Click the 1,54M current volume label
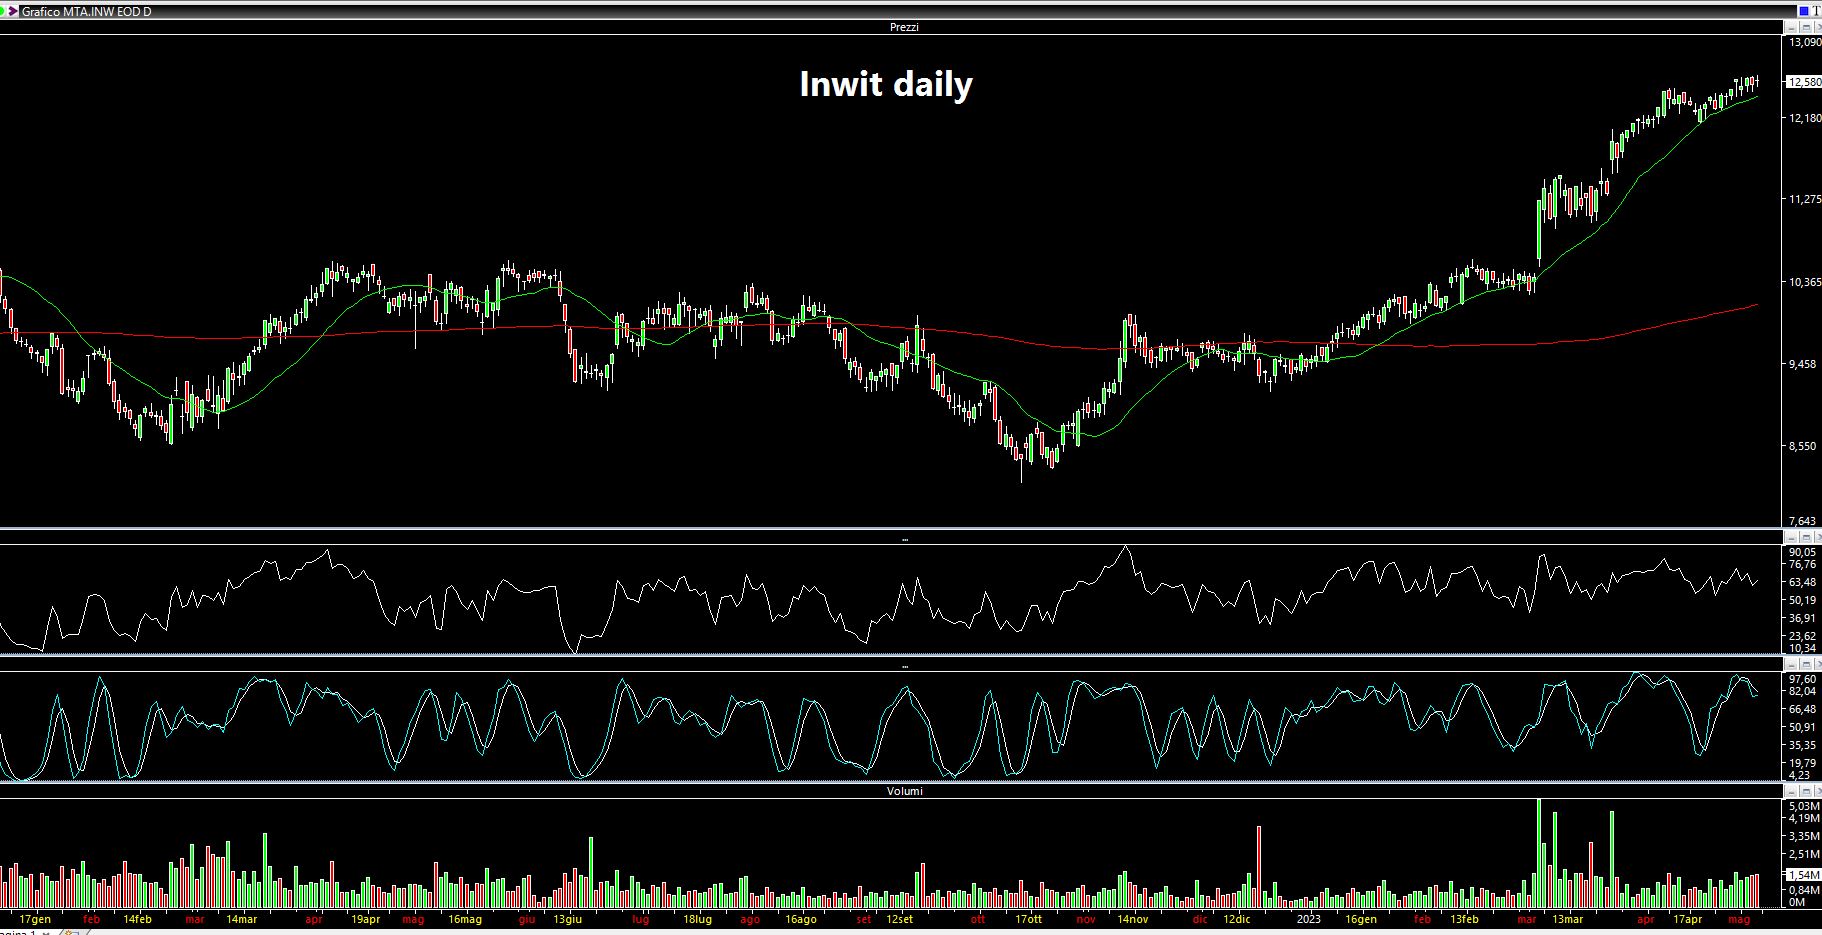The height and width of the screenshot is (935, 1822). (1804, 875)
